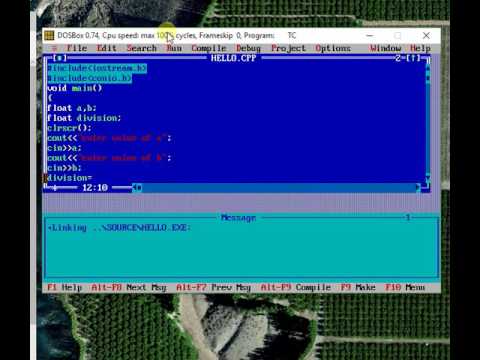Click the 'clrscr();' line

click(x=69, y=128)
